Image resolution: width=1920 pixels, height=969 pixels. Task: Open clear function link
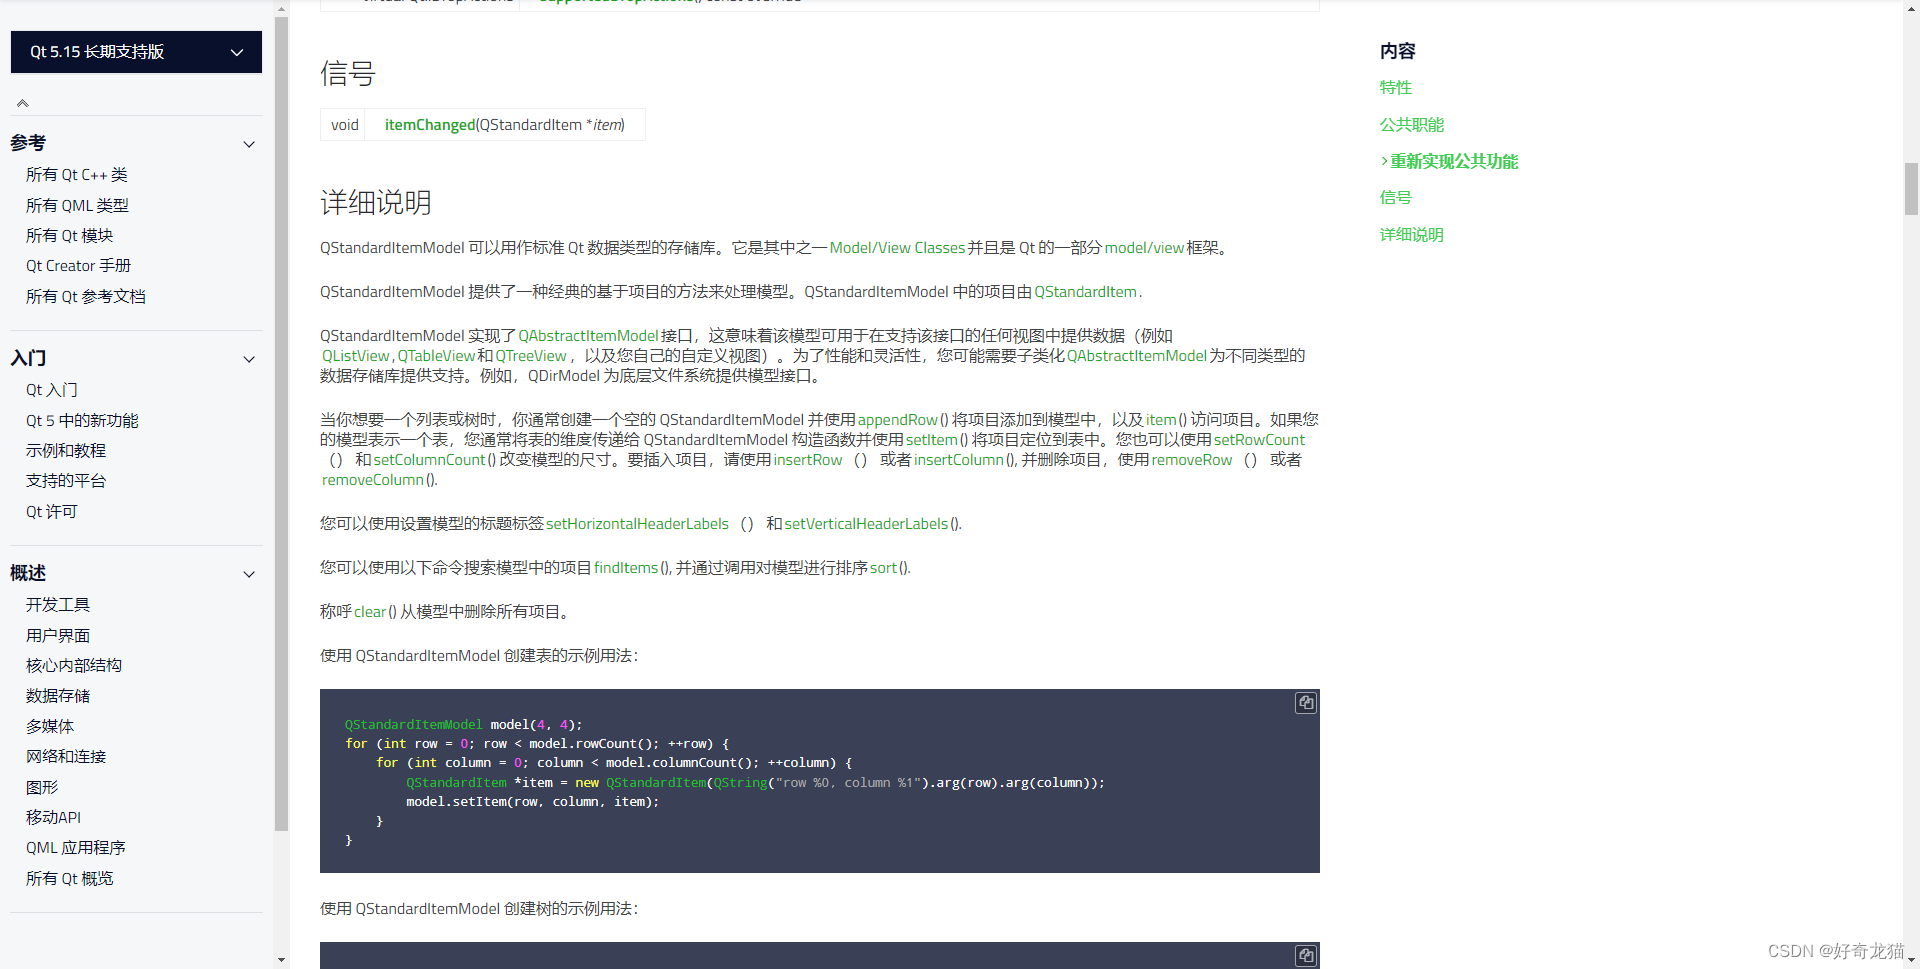370,612
